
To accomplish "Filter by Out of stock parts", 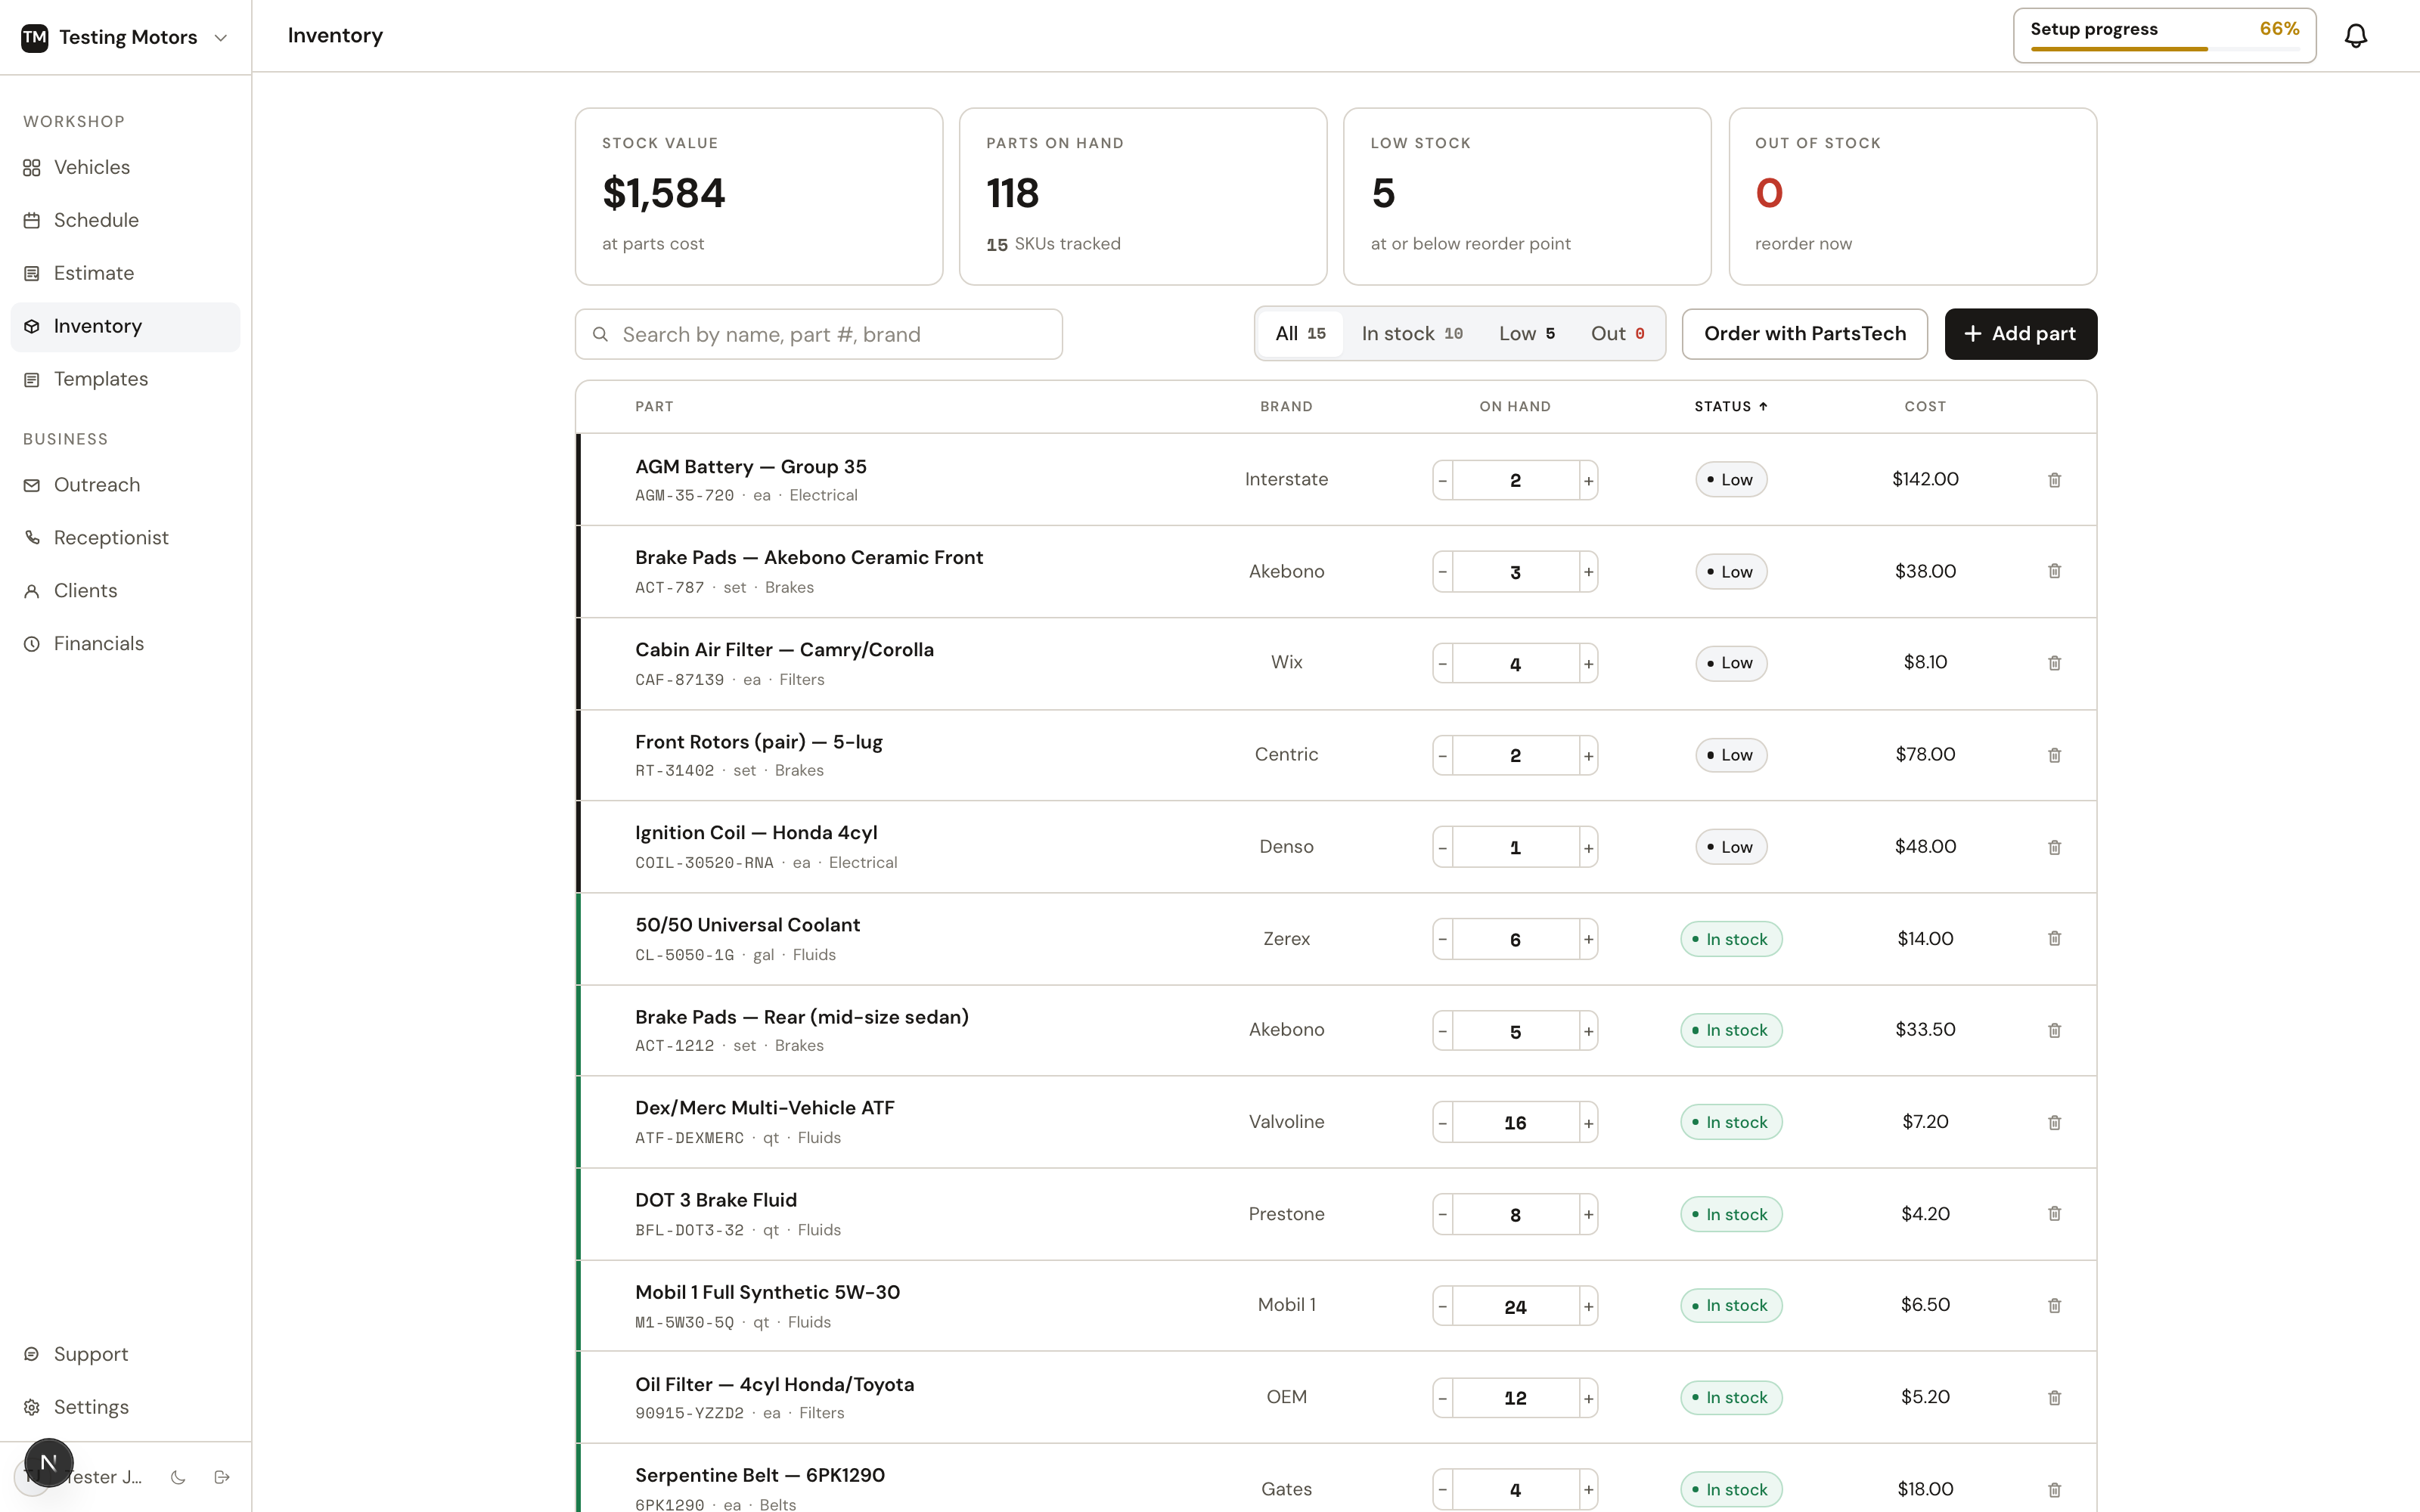I will click(x=1618, y=333).
